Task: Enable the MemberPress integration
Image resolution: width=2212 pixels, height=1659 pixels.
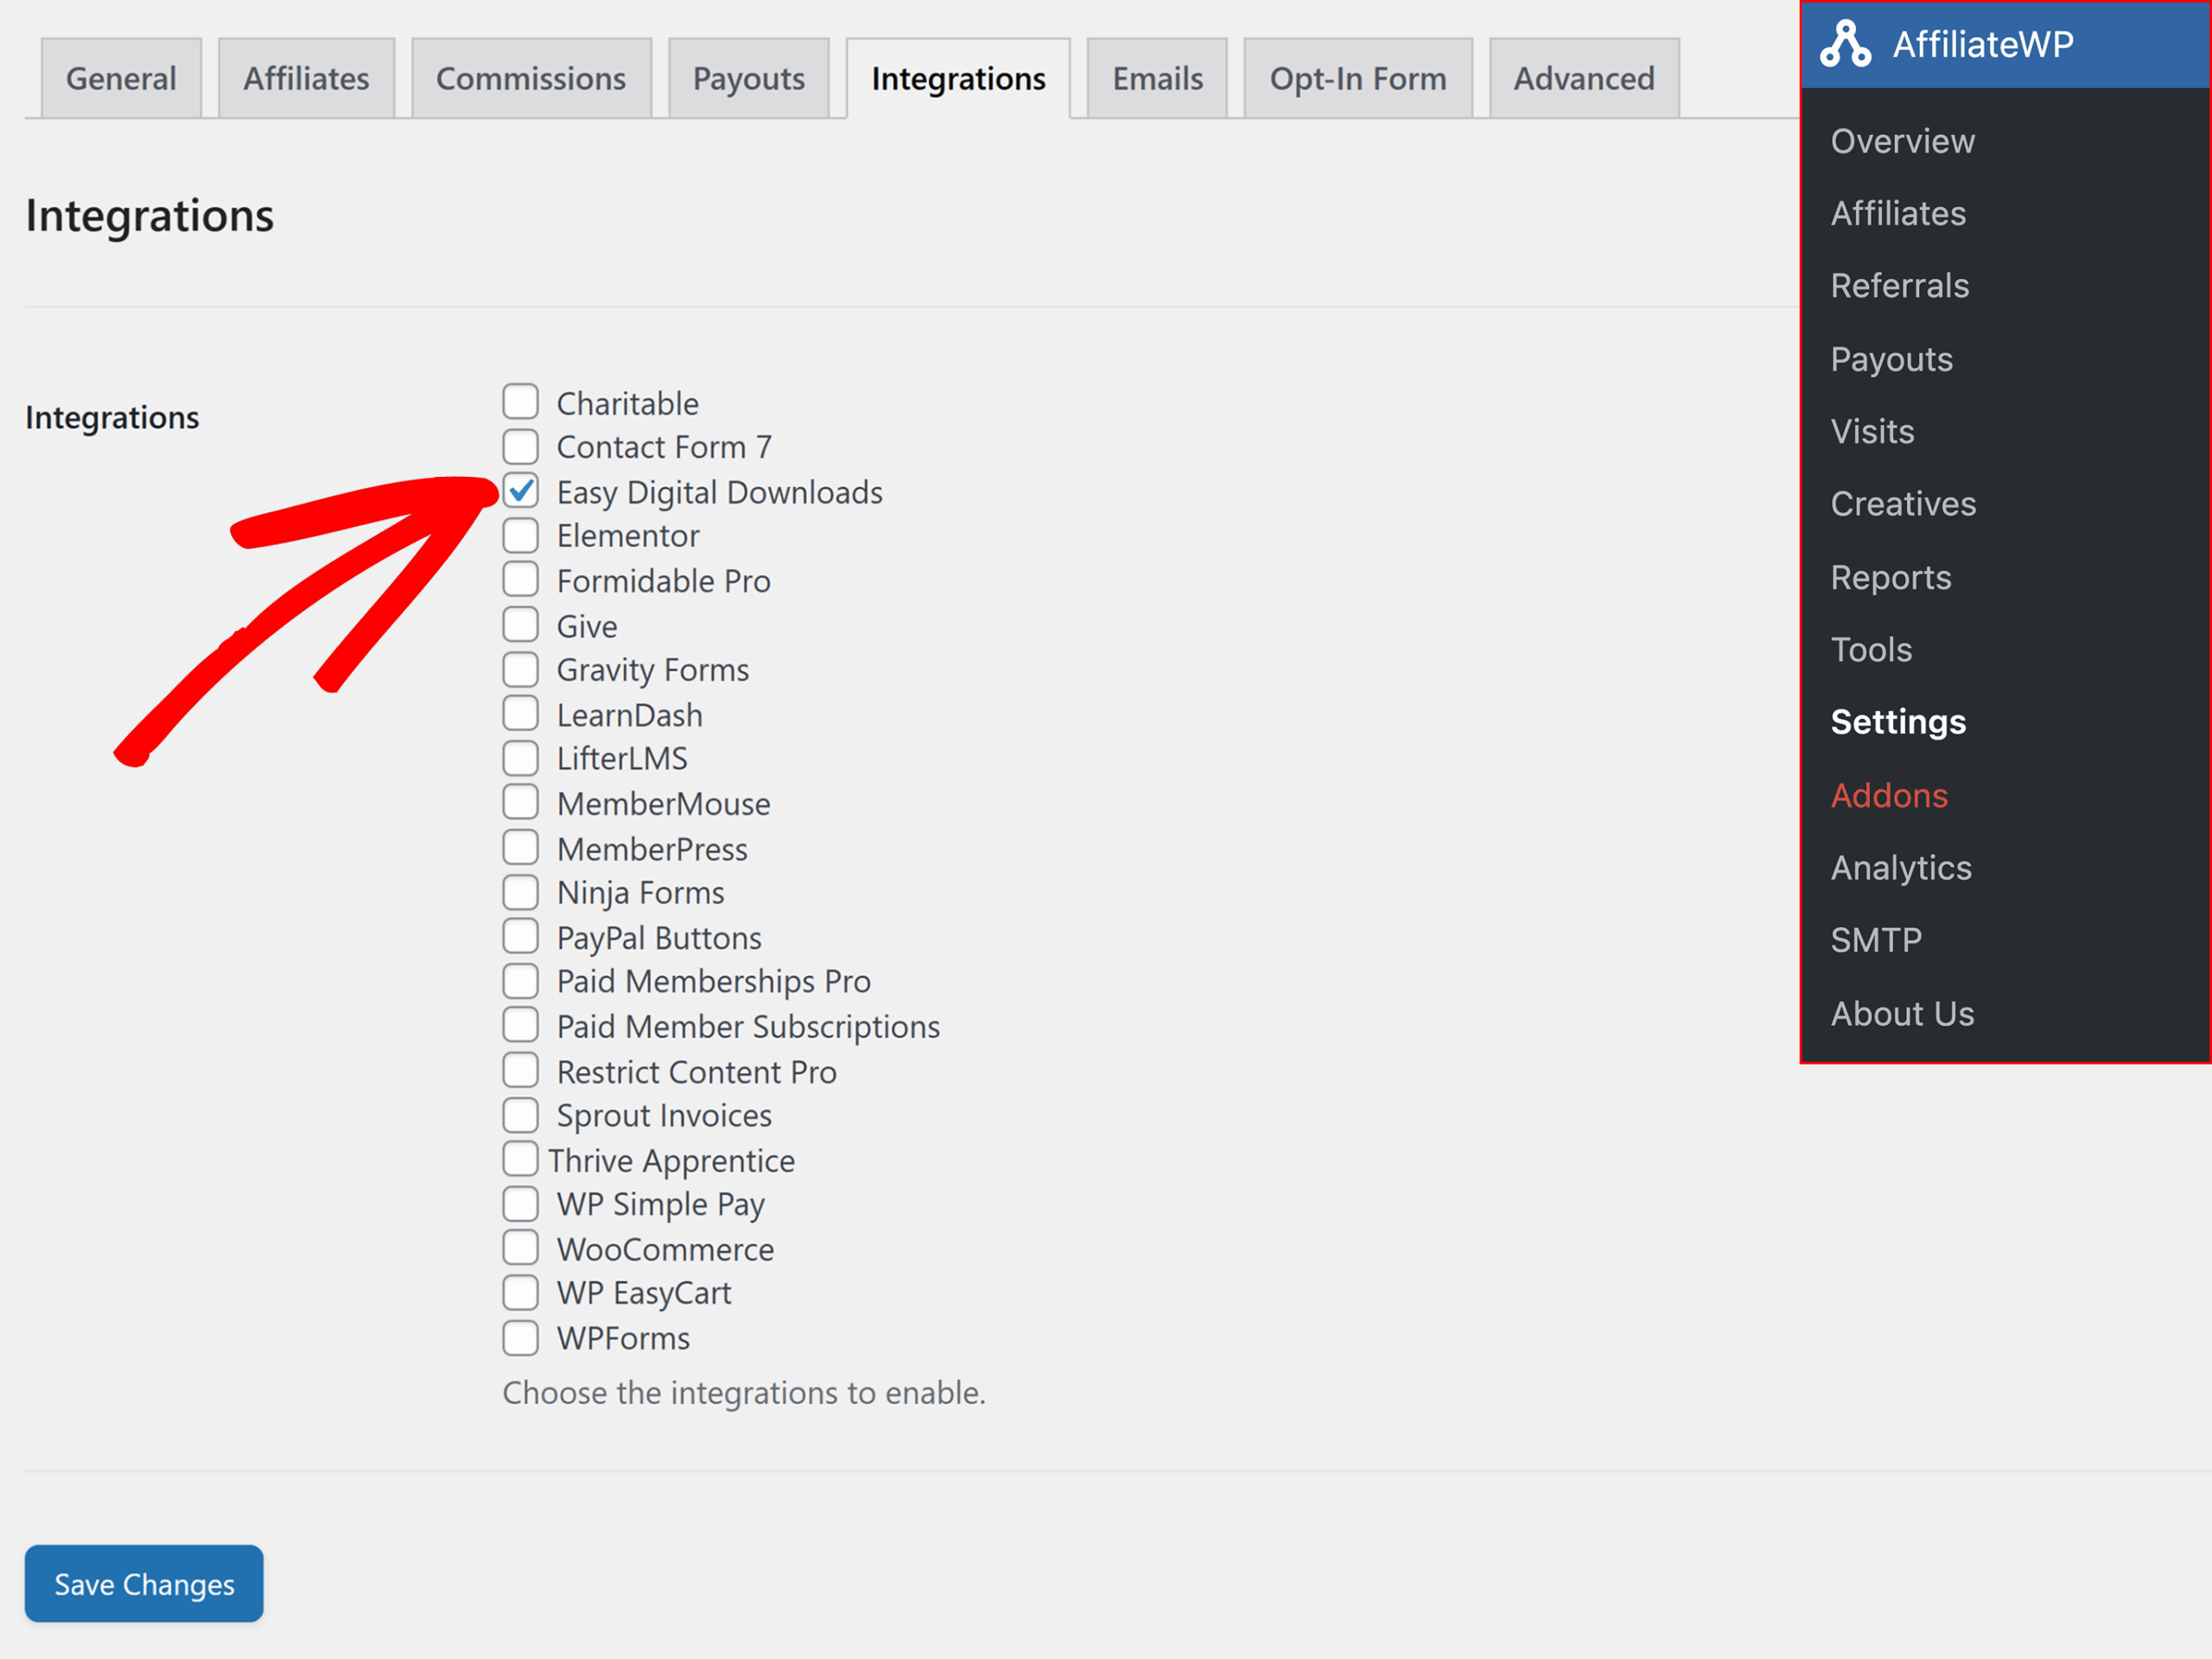Action: 520,847
